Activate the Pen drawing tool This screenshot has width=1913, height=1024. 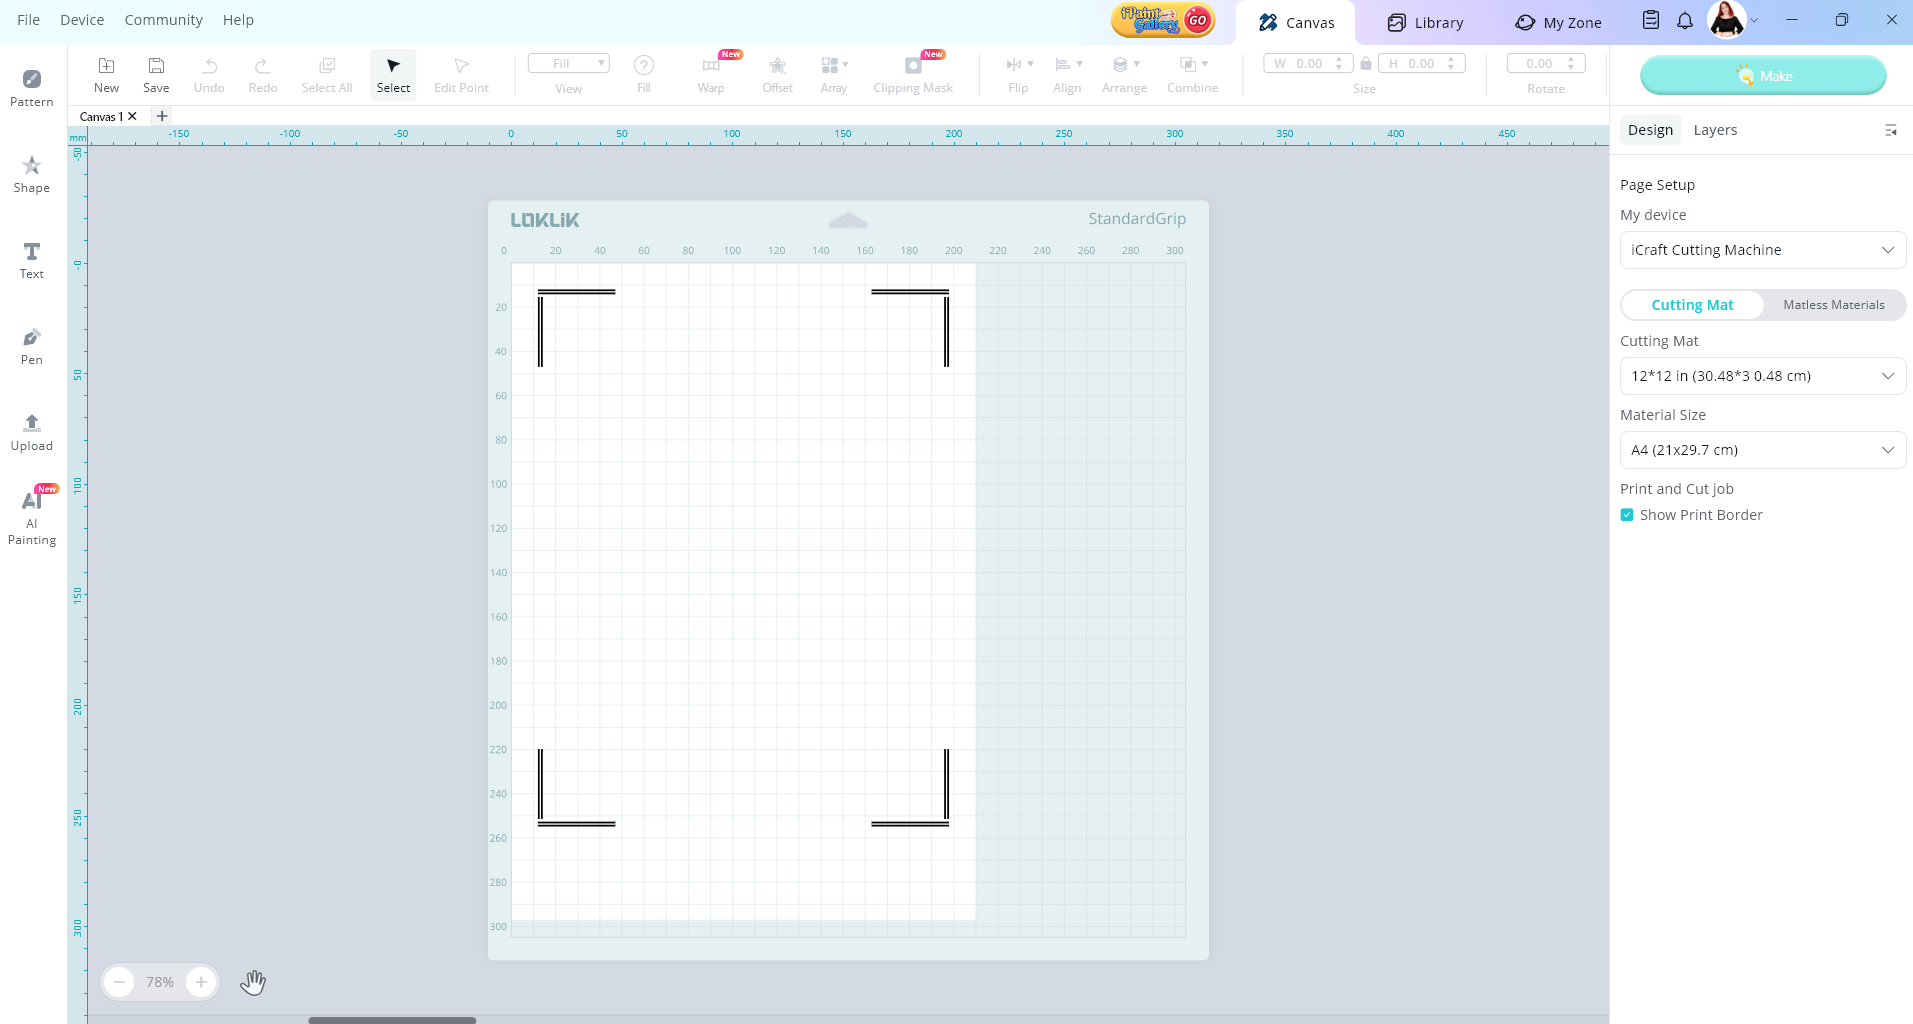[32, 346]
